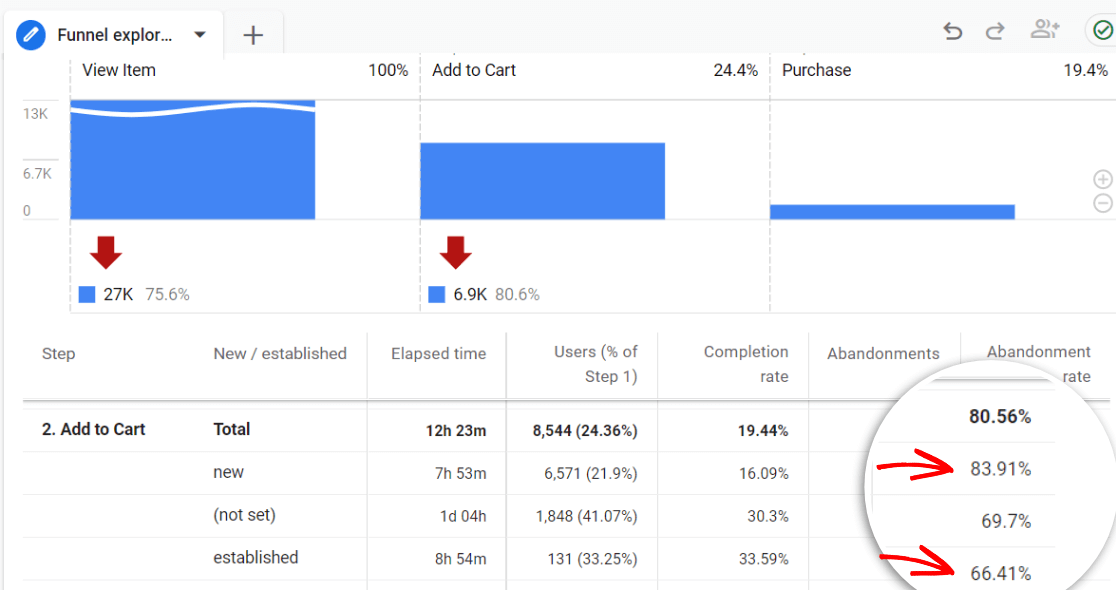Open the Funnel exploration tab dropdown arrow
This screenshot has width=1116, height=590.
200,35
